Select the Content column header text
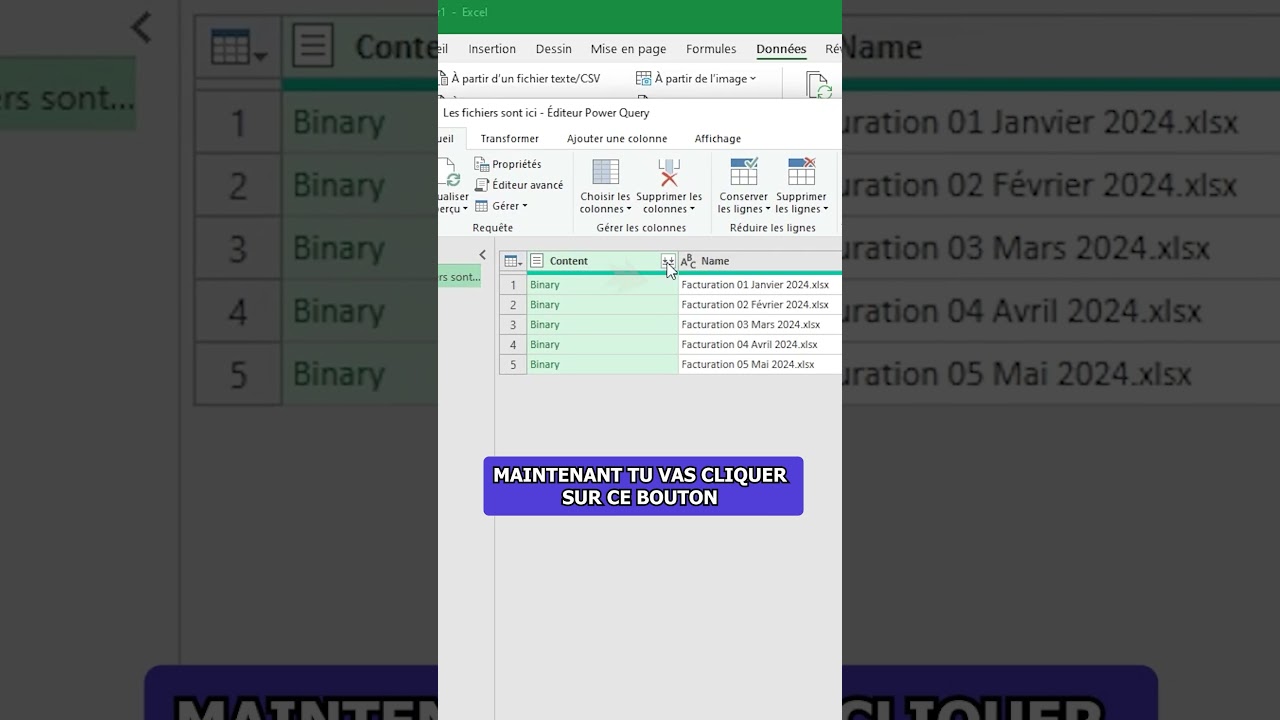This screenshot has width=1280, height=720. (x=568, y=261)
